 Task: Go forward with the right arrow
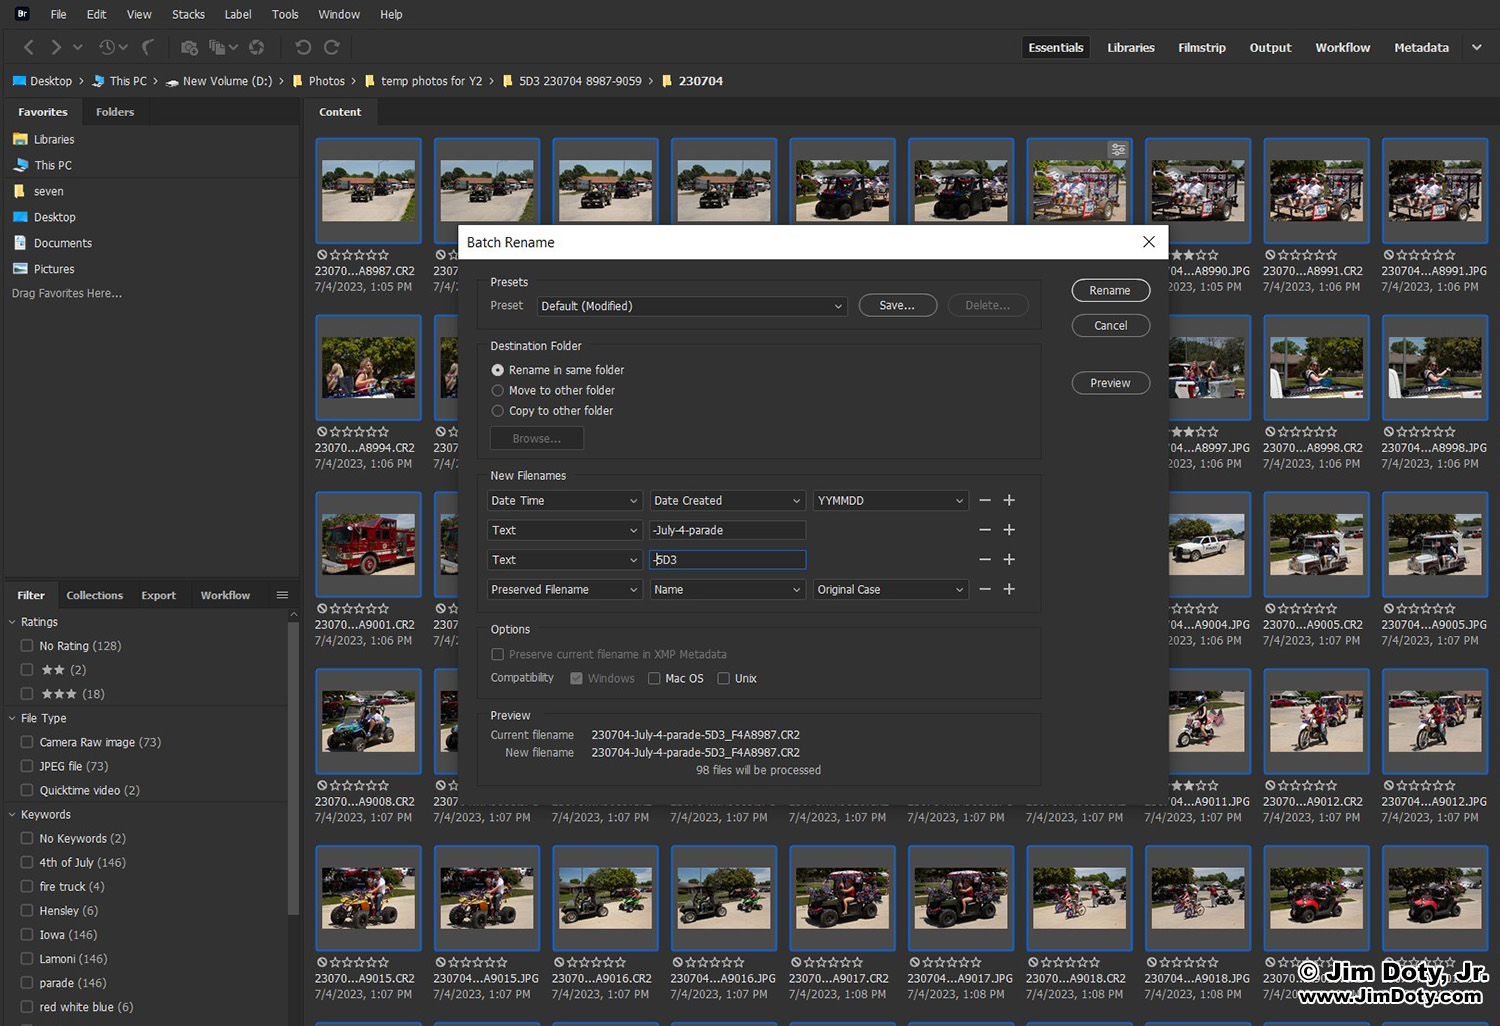55,47
